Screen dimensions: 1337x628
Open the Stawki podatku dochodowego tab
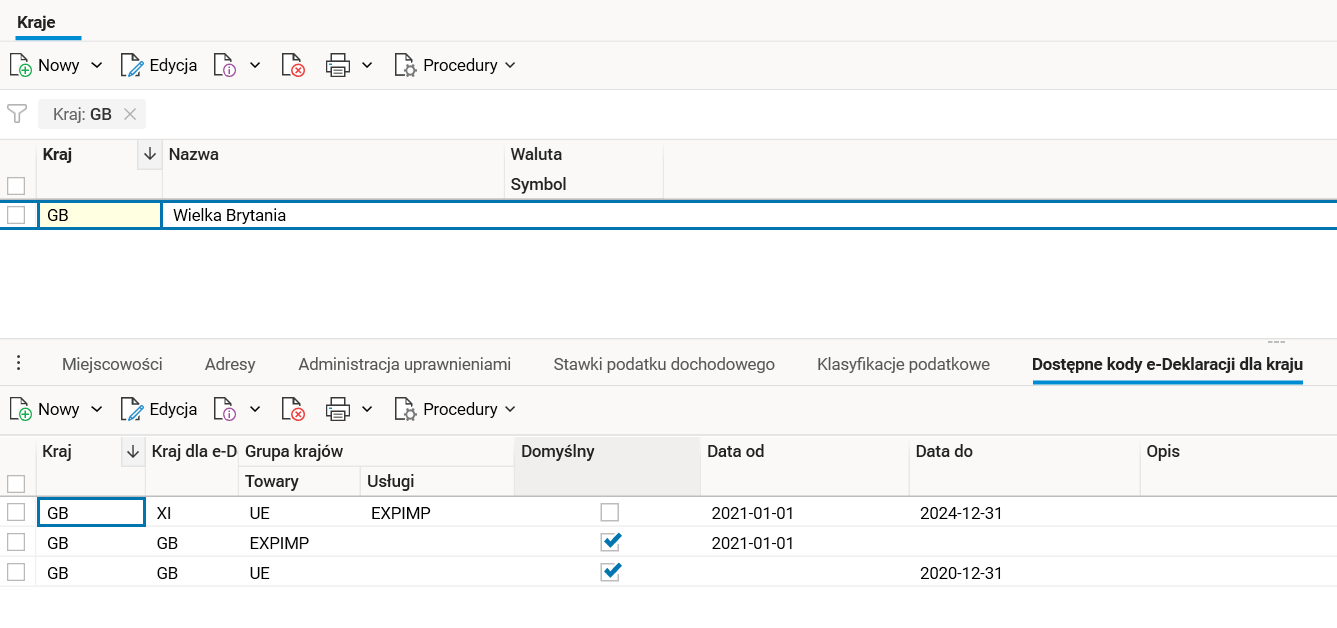pos(664,364)
